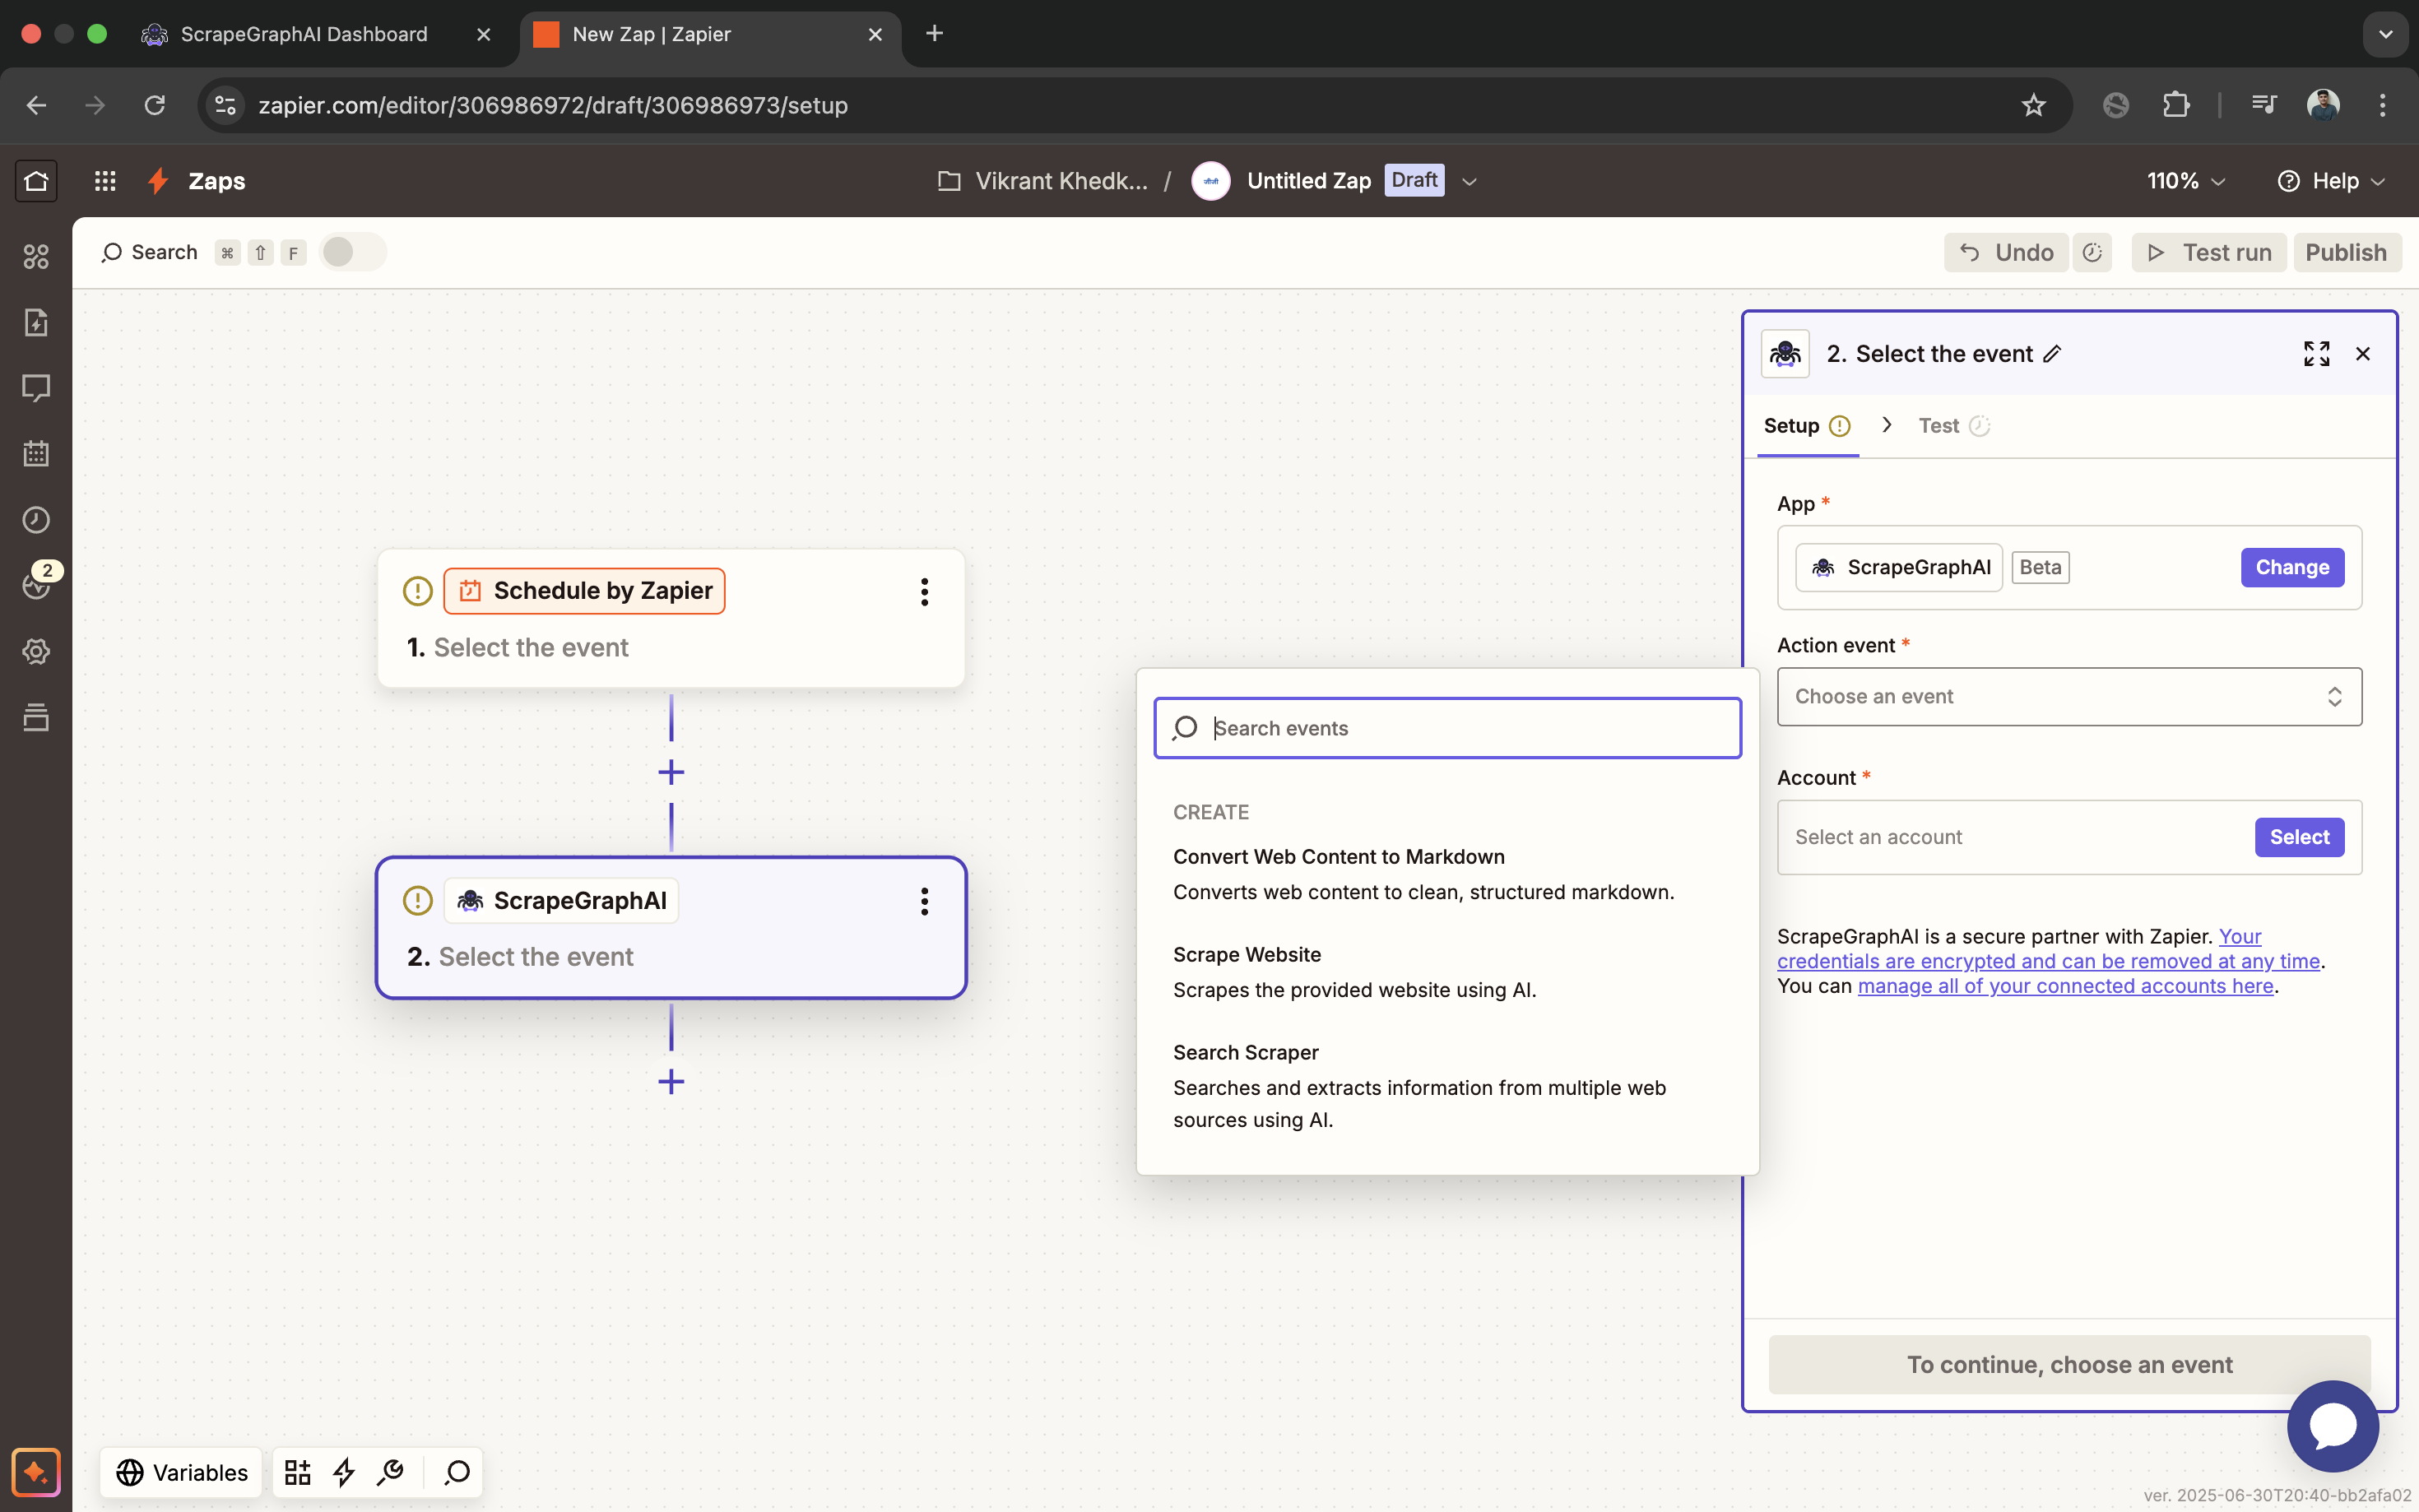
Task: Expand the Untitled Zap Draft chevron
Action: (1469, 181)
